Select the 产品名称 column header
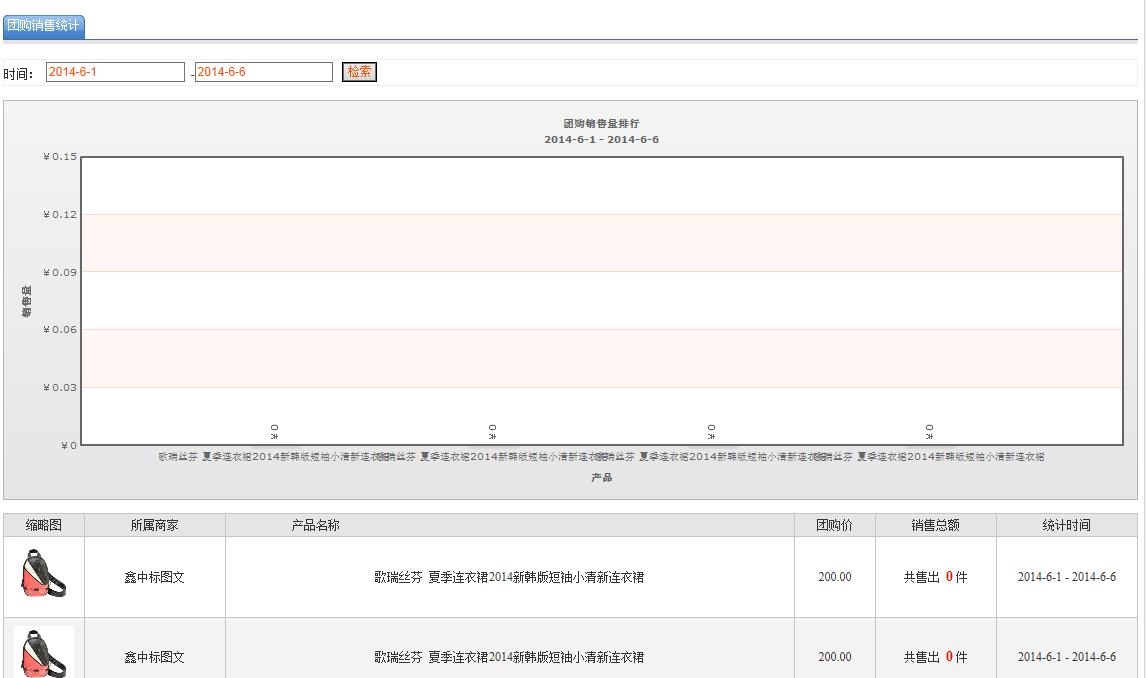This screenshot has height=678, width=1148. [x=315, y=525]
